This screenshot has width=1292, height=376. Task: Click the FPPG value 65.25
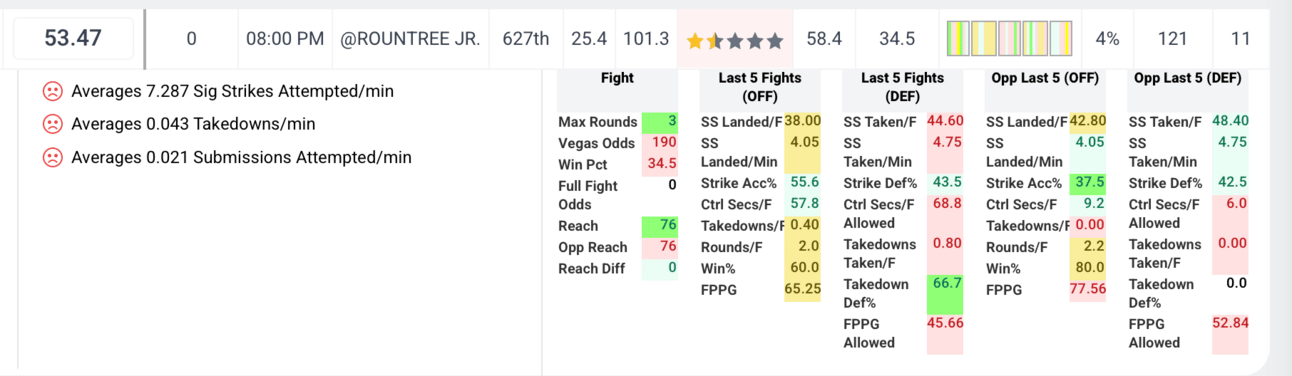[802, 288]
